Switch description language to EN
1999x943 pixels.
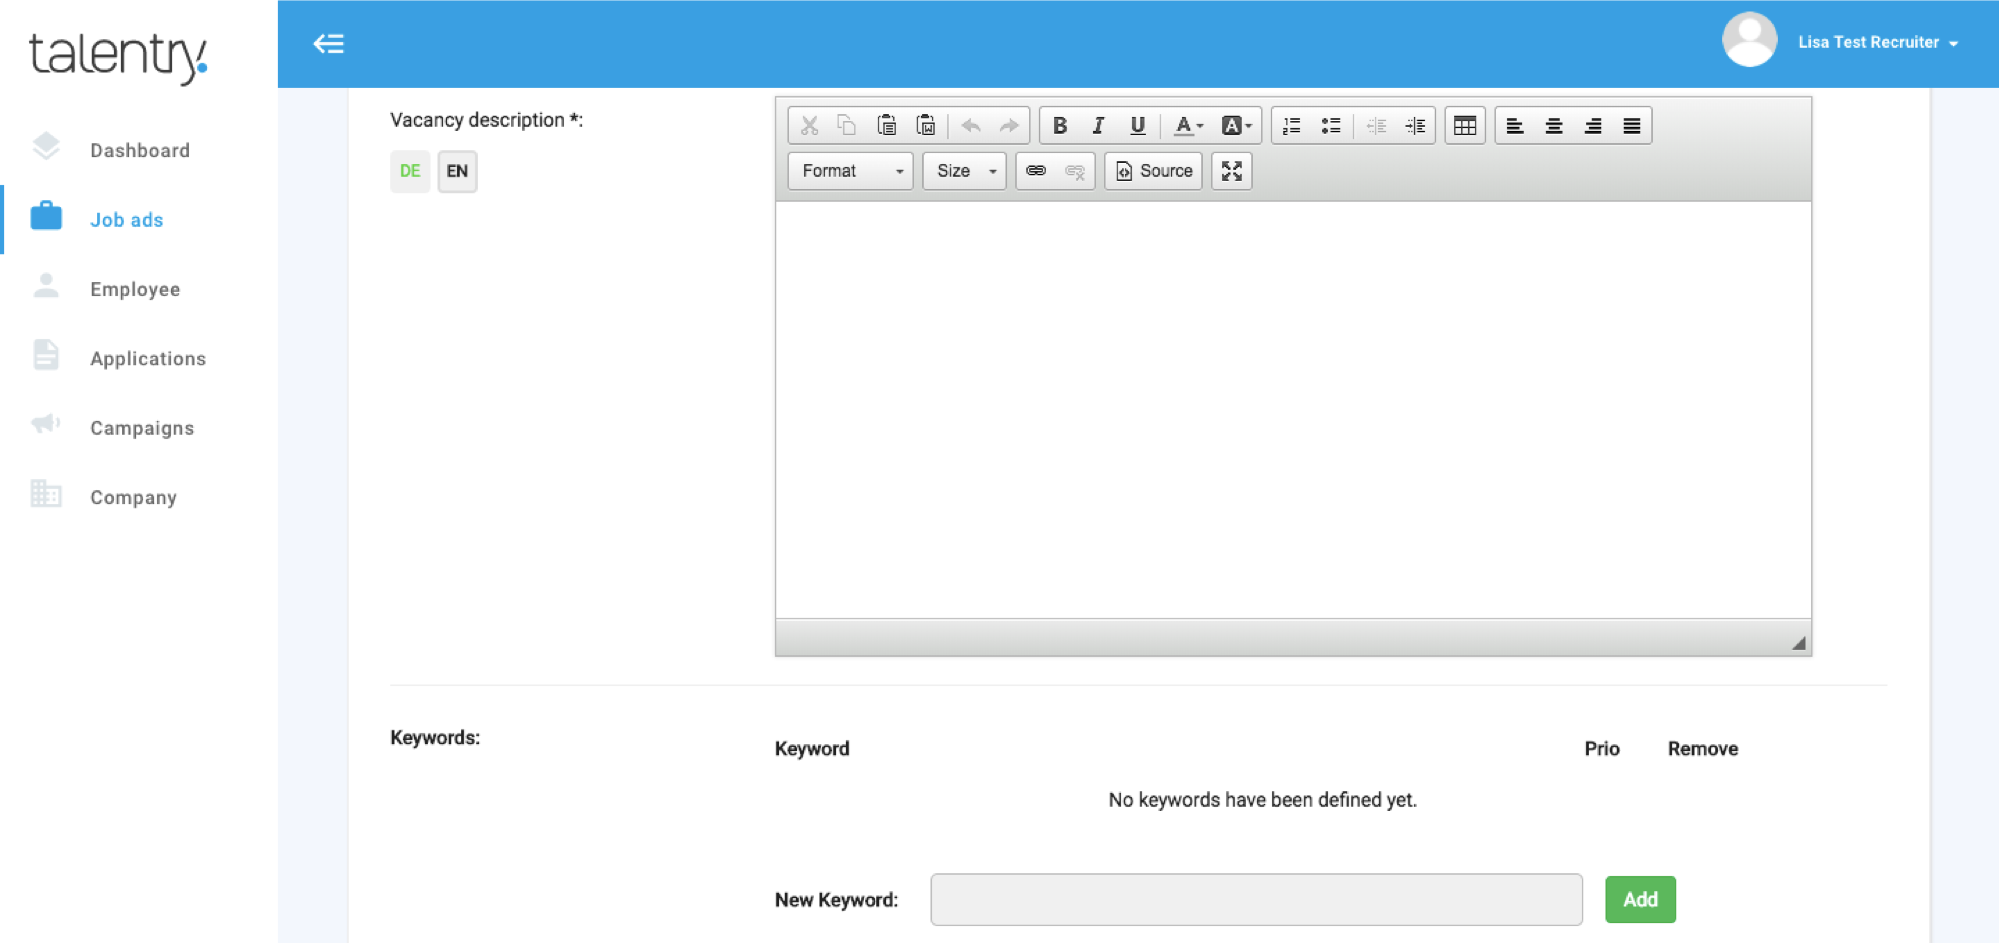pyautogui.click(x=457, y=171)
